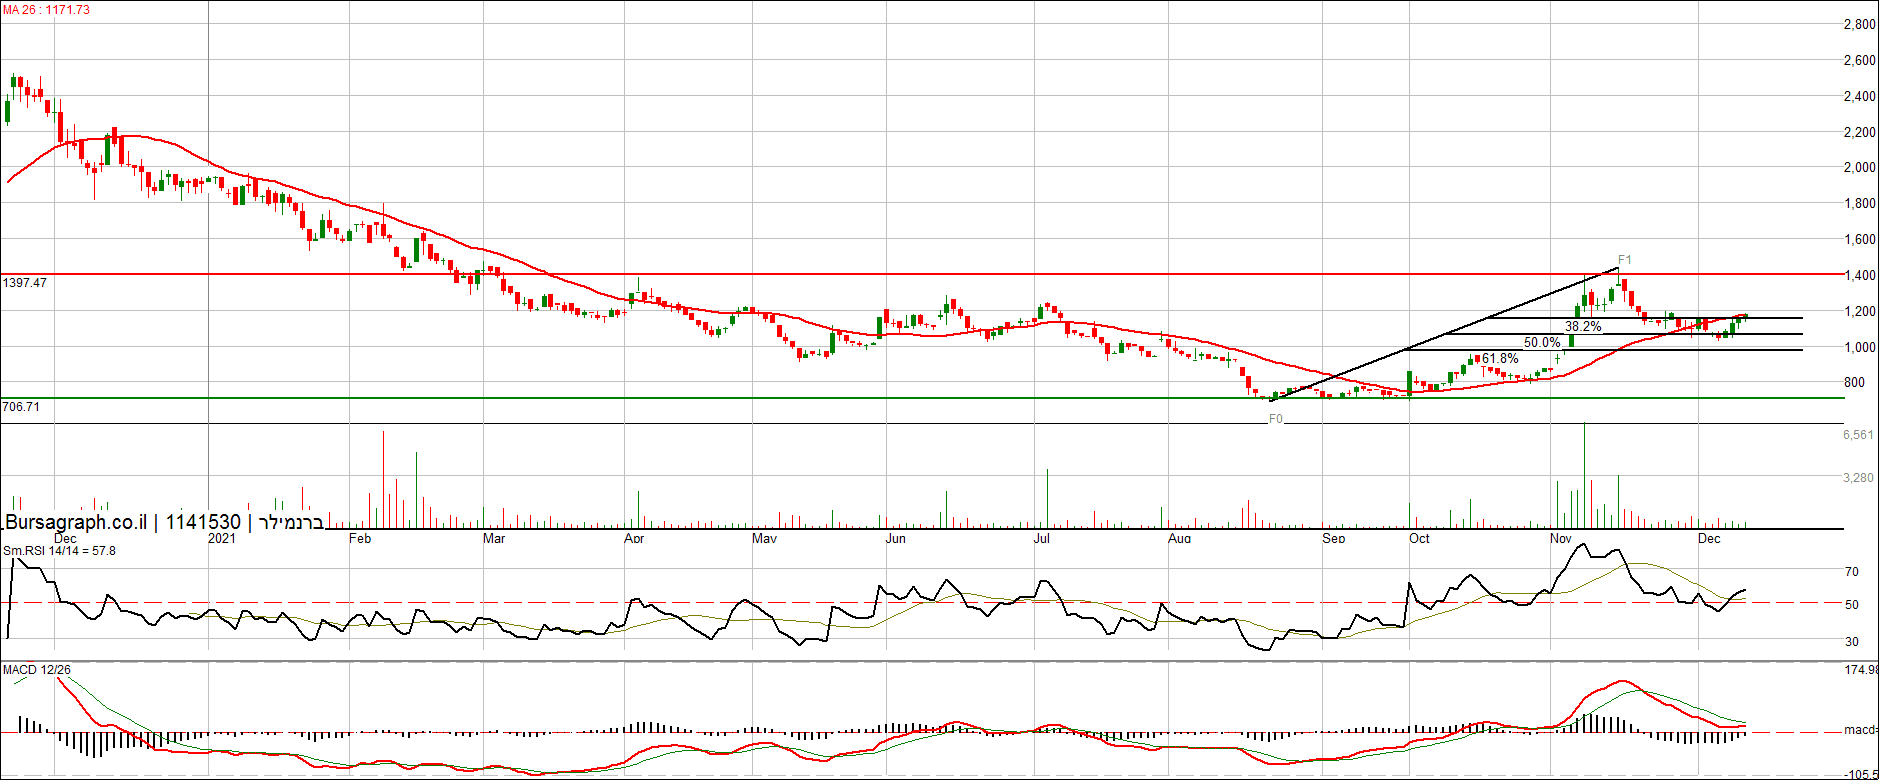Click the 6,561 volume axis label
Screen dimensions: 1879x780
1858,435
